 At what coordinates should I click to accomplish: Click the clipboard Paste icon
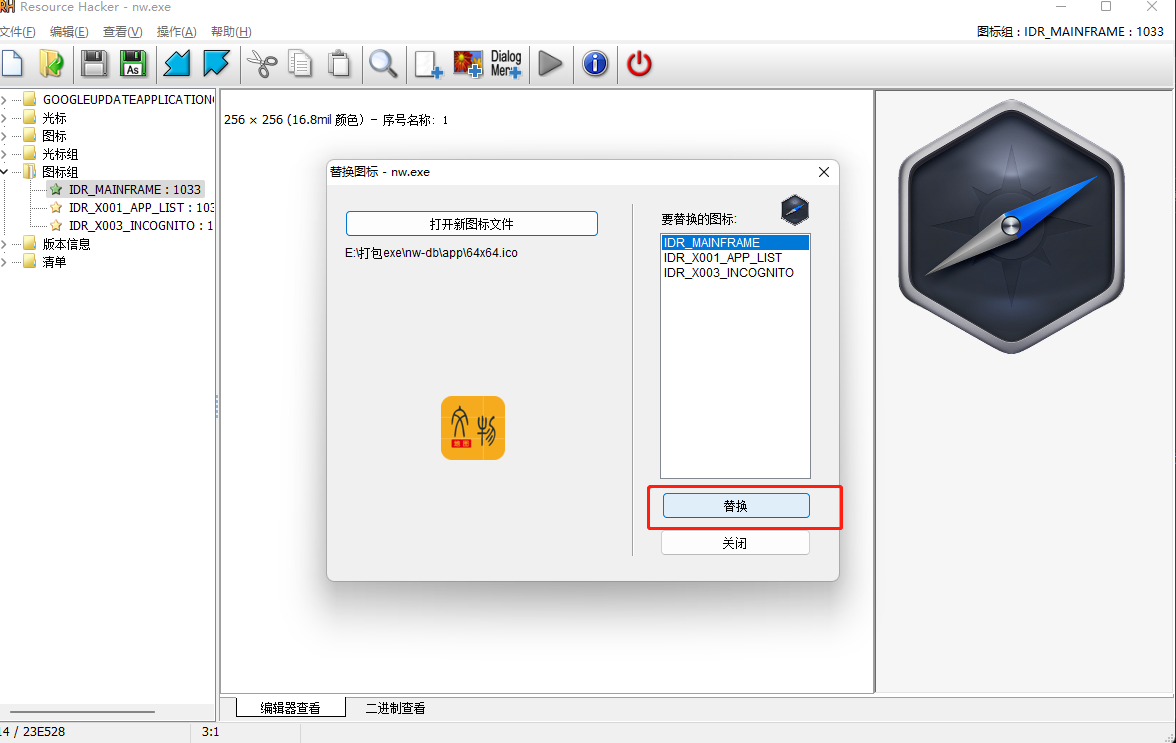[x=339, y=64]
